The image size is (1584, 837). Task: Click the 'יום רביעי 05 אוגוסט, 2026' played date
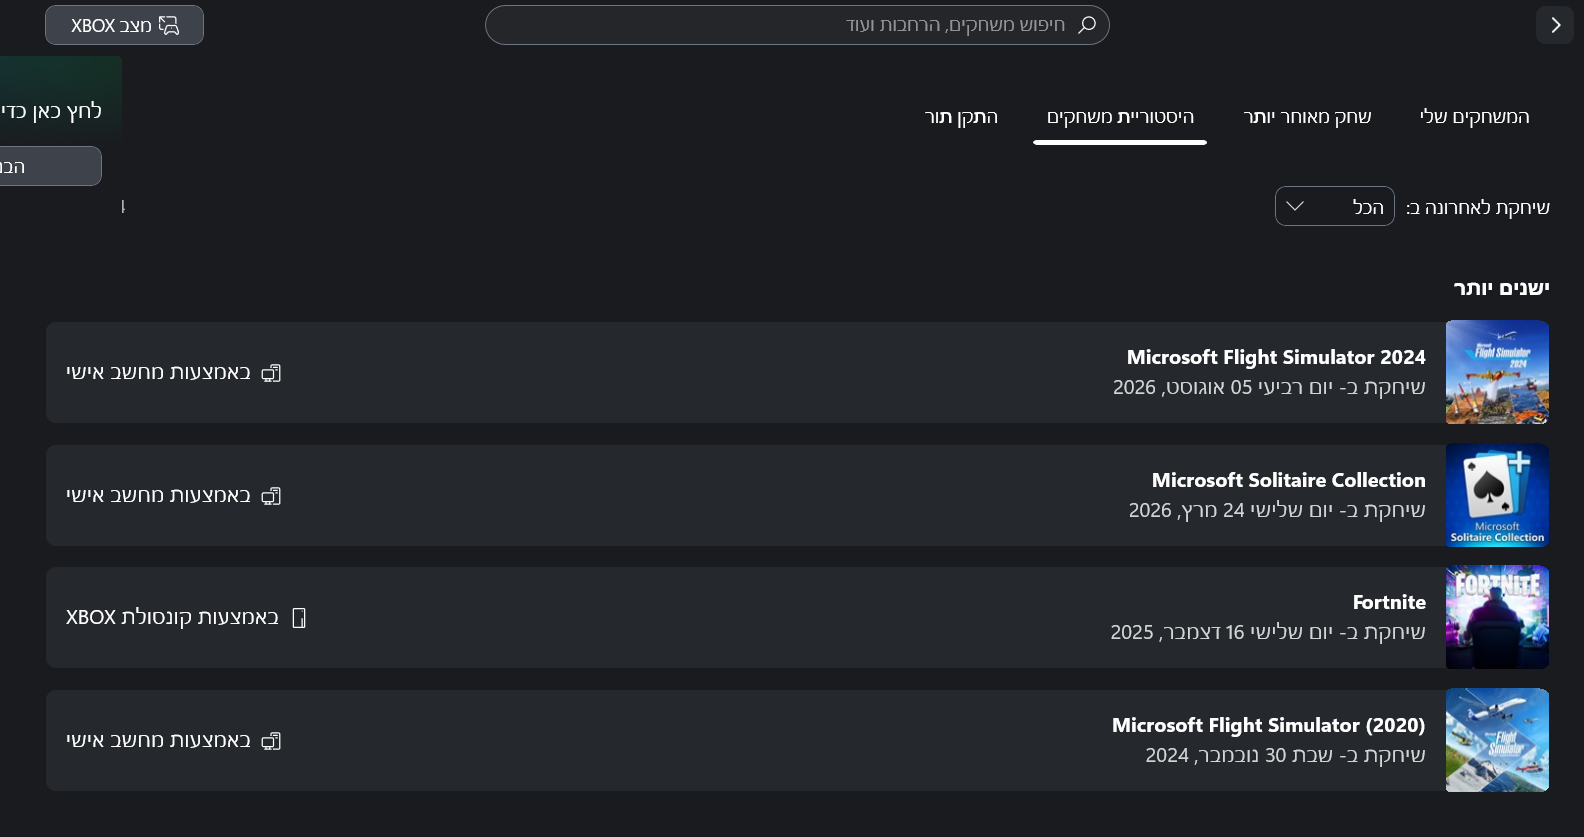pos(1223,387)
